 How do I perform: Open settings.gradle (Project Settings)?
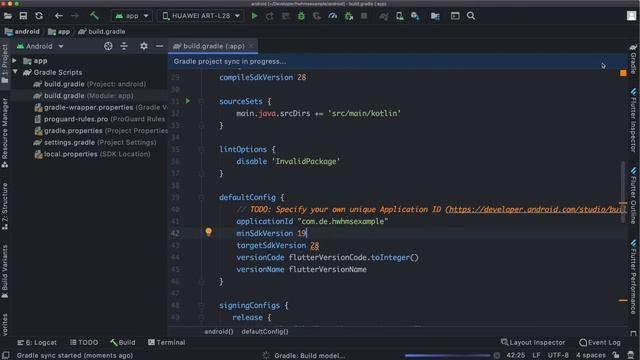(x=95, y=142)
